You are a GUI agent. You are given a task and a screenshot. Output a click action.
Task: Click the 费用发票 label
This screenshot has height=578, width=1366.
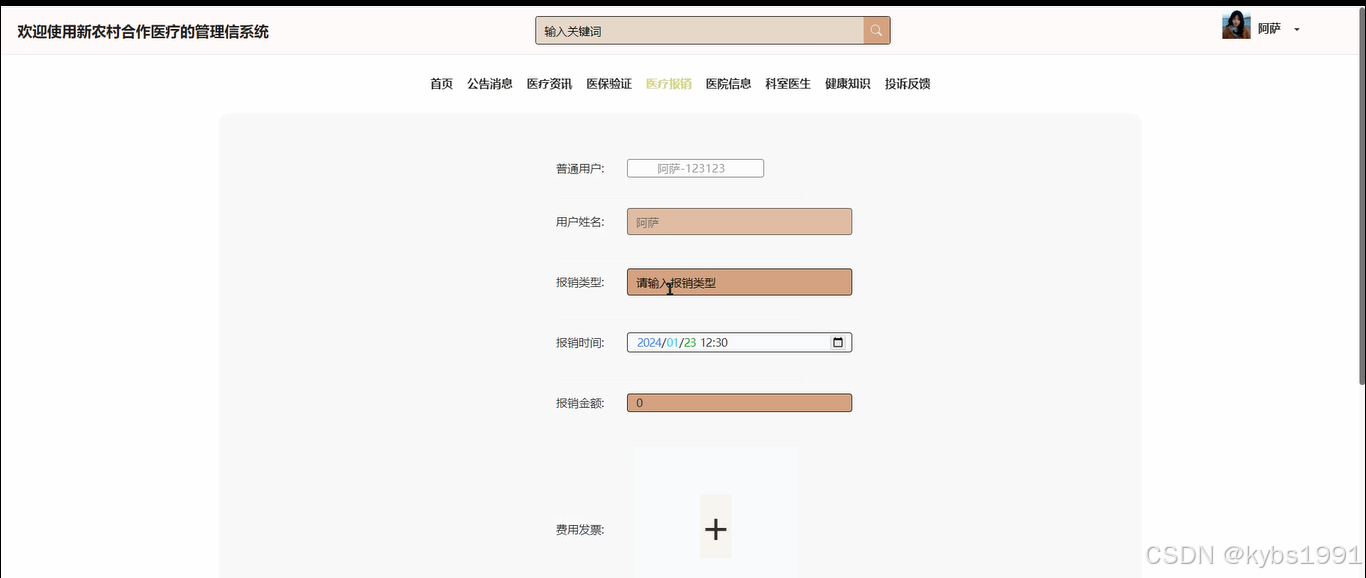(x=580, y=529)
